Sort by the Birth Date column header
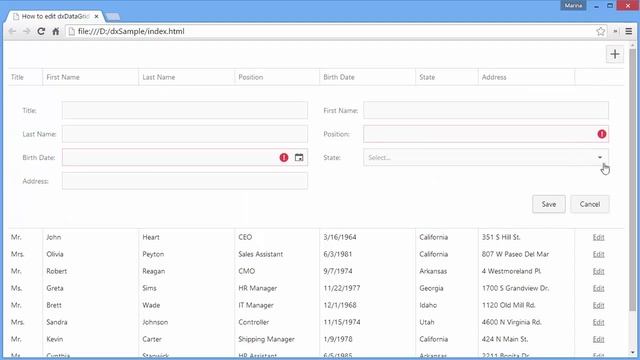Image resolution: width=640 pixels, height=360 pixels. [x=367, y=77]
